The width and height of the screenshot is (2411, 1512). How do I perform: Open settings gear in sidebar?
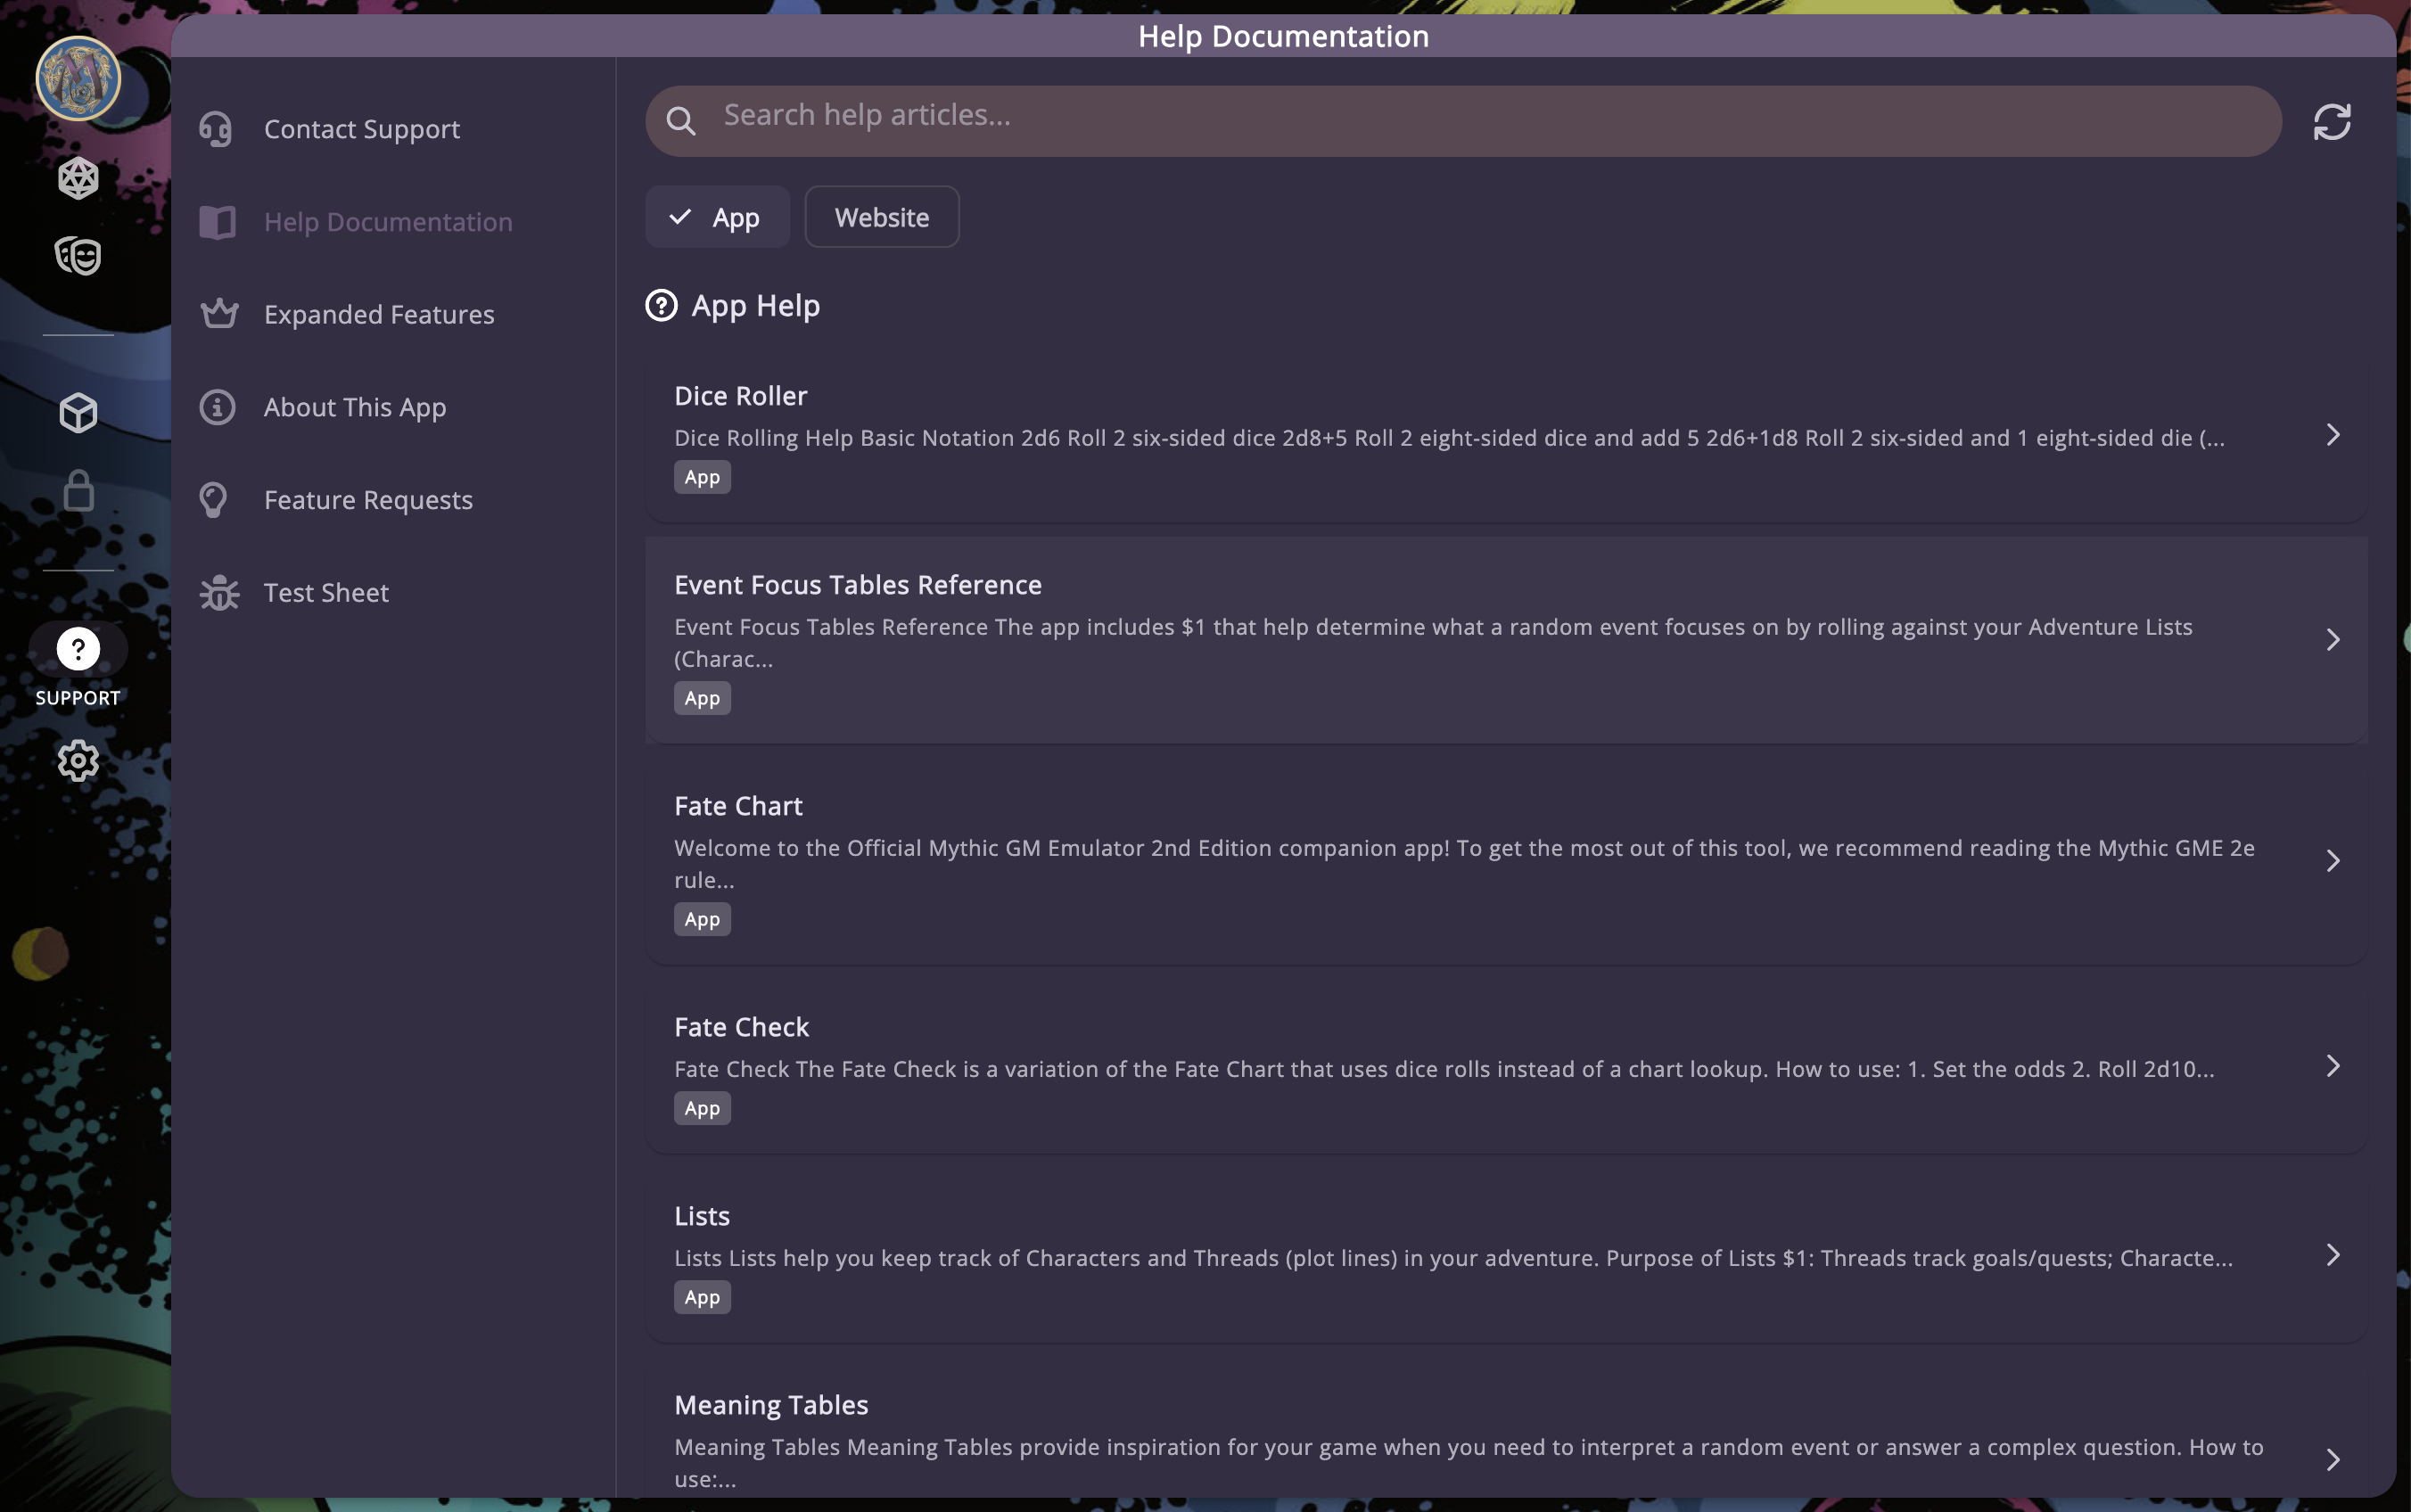click(78, 761)
